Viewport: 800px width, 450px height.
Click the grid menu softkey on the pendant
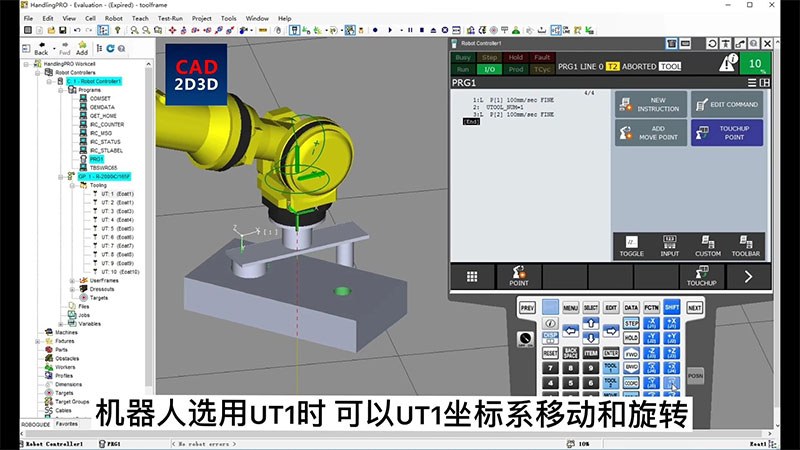[472, 276]
